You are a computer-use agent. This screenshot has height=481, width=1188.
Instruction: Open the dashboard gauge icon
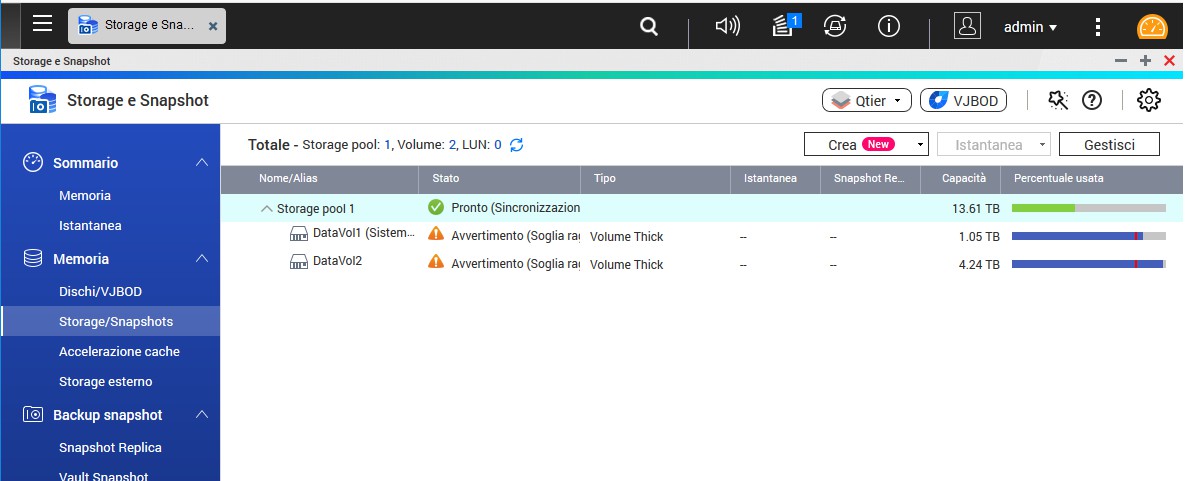point(1152,27)
